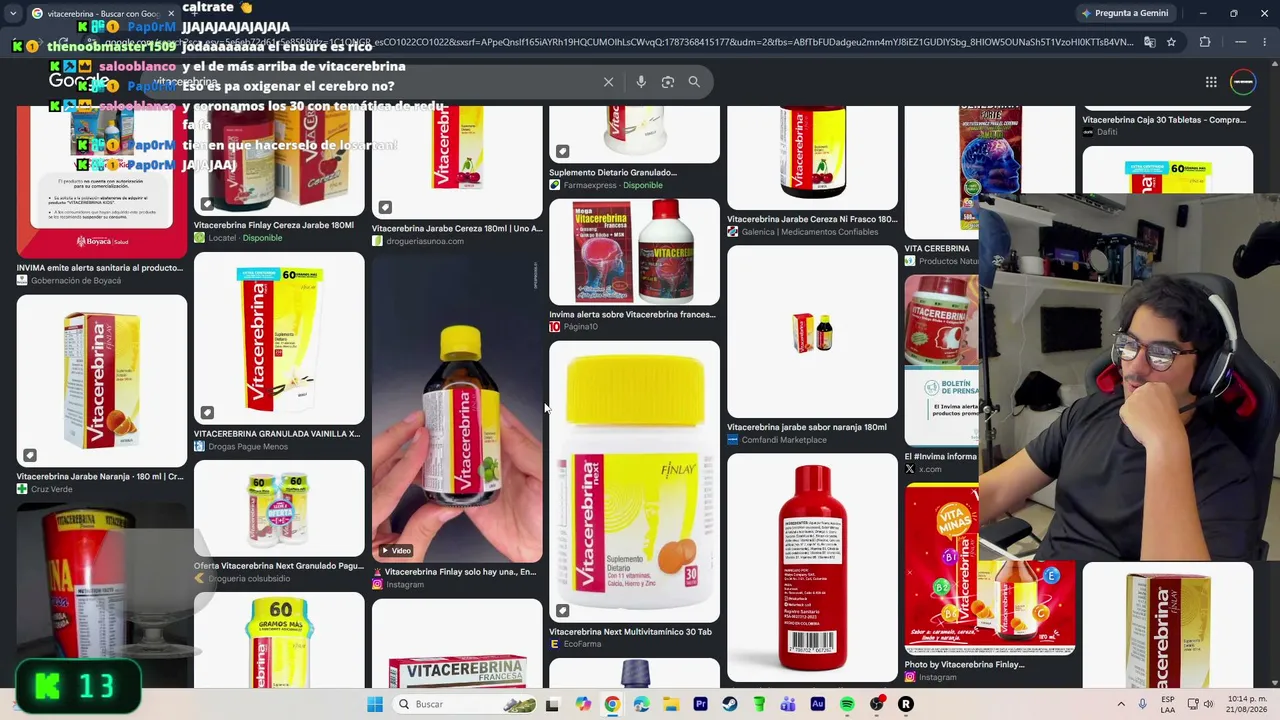Select Vitacerebrina jarabe sabor naranja 180ml image
This screenshot has width=1280, height=720.
click(x=812, y=331)
